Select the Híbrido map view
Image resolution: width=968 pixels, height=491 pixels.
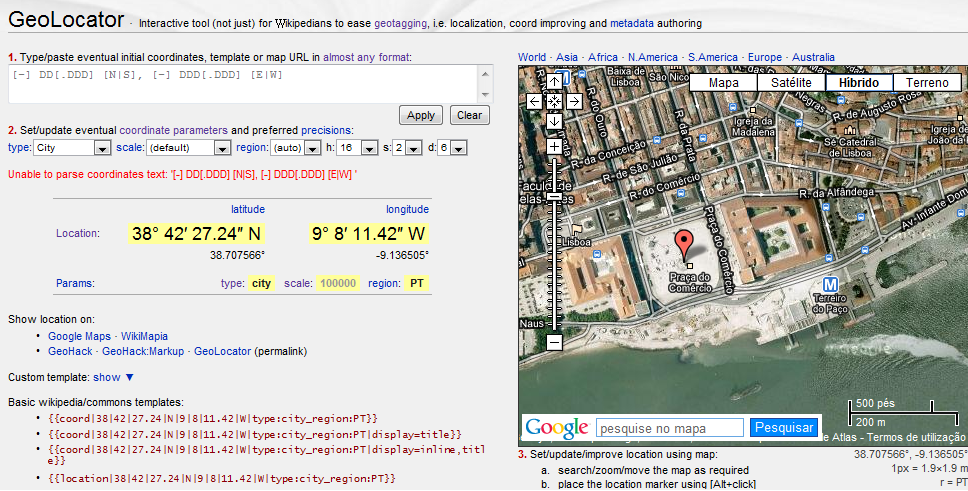[x=859, y=83]
